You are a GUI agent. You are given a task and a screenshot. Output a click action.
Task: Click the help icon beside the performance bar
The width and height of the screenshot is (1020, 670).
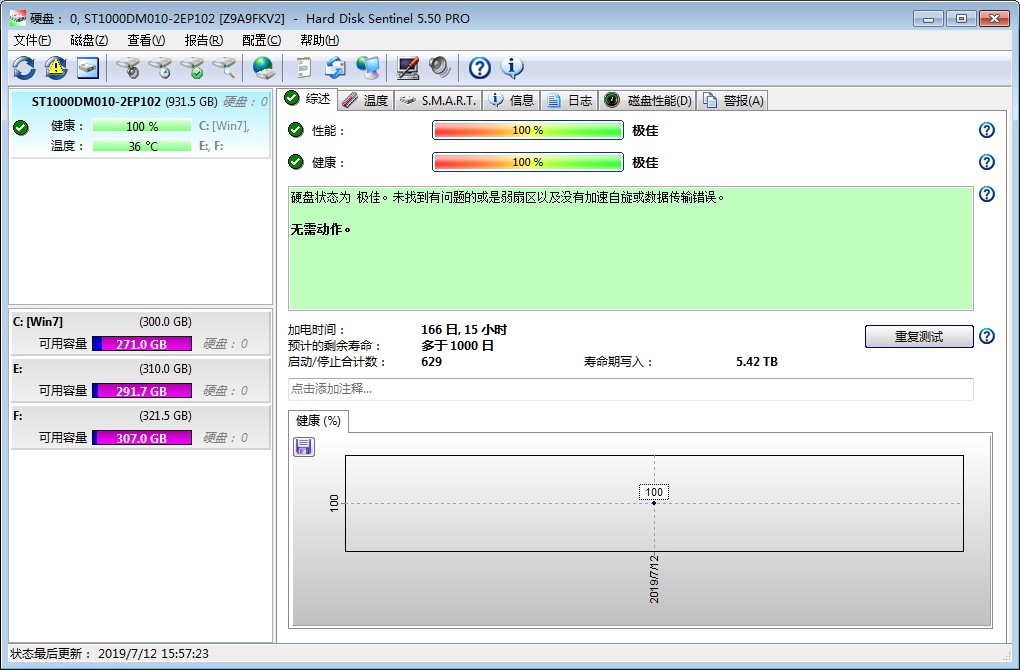986,130
